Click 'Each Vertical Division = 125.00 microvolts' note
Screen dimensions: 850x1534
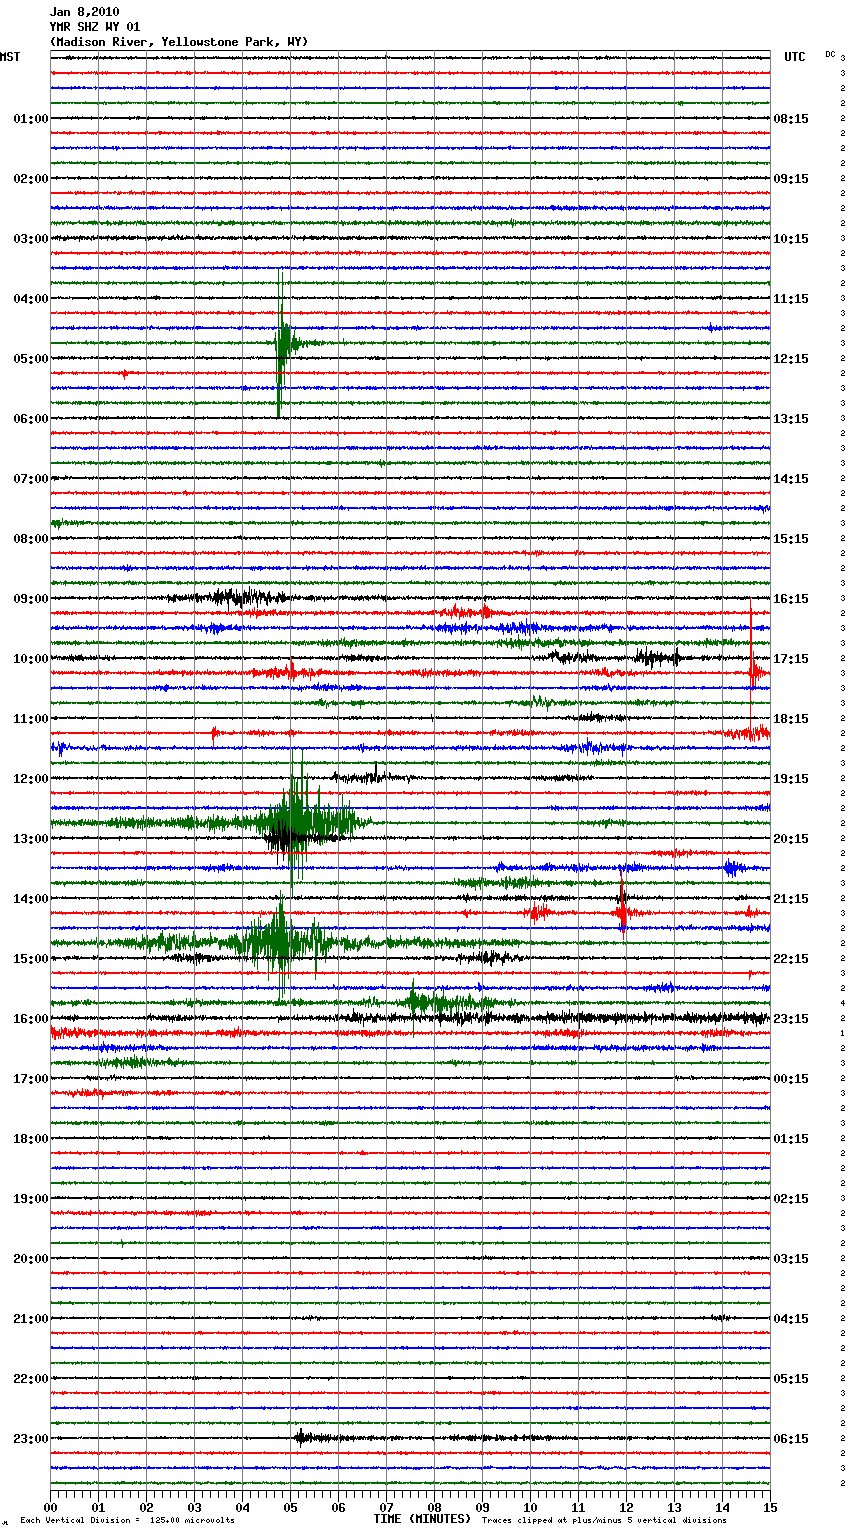[127, 1520]
